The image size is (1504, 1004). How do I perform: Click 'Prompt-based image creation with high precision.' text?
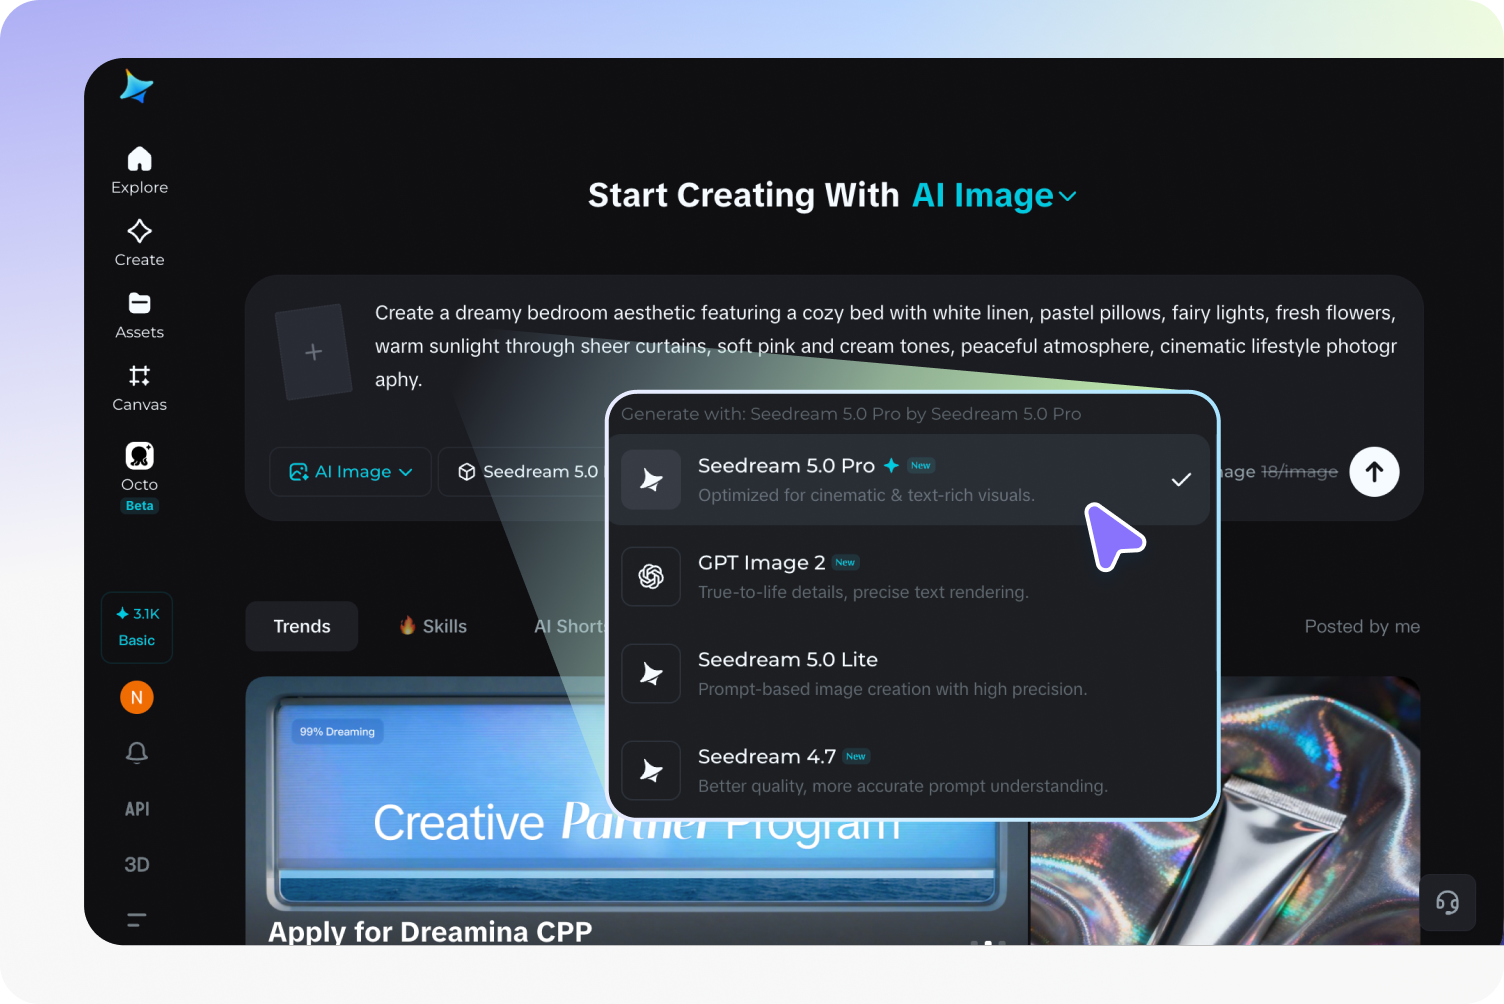(892, 689)
